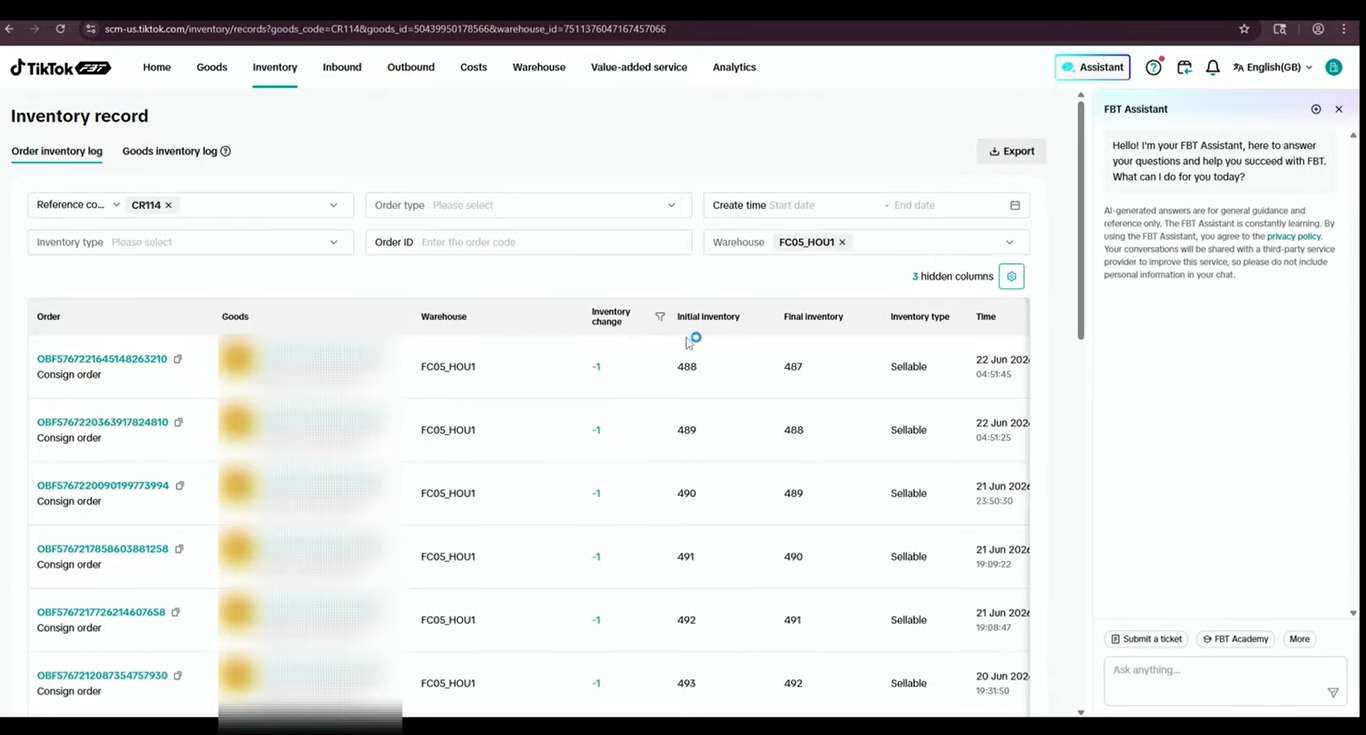This screenshot has height=735, width=1366.
Task: Copy order ID OBF576722009019977​3994
Action: click(x=180, y=486)
